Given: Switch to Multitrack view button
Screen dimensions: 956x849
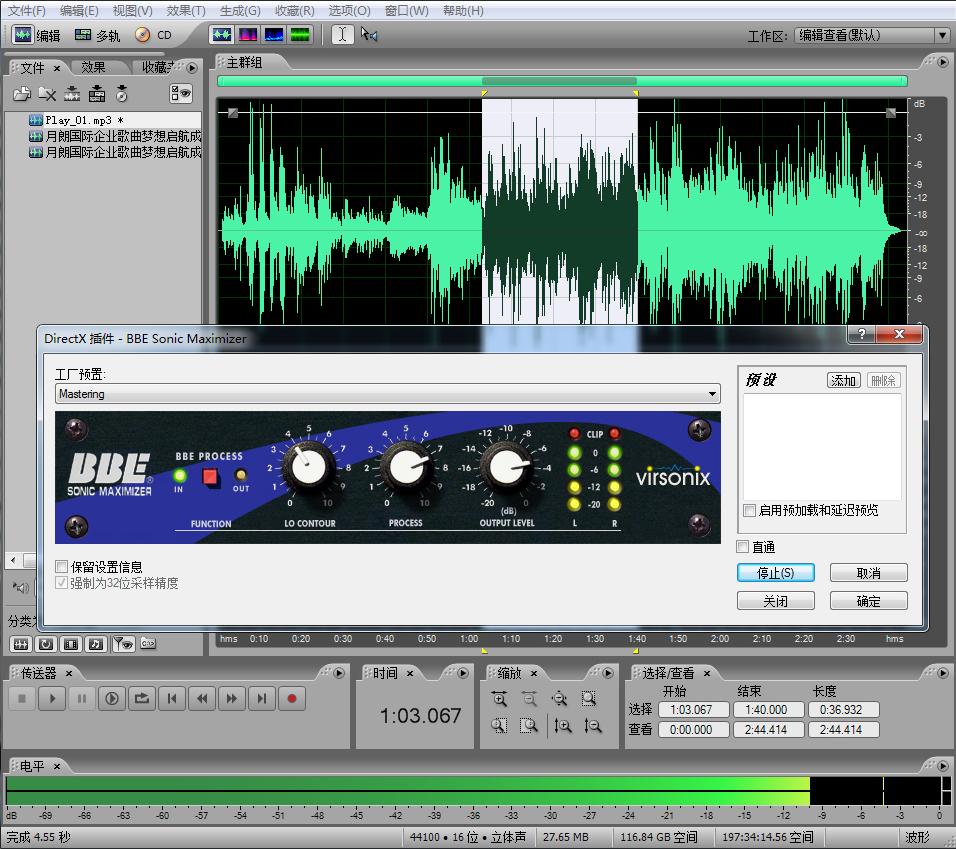Looking at the screenshot, I should pyautogui.click(x=98, y=35).
